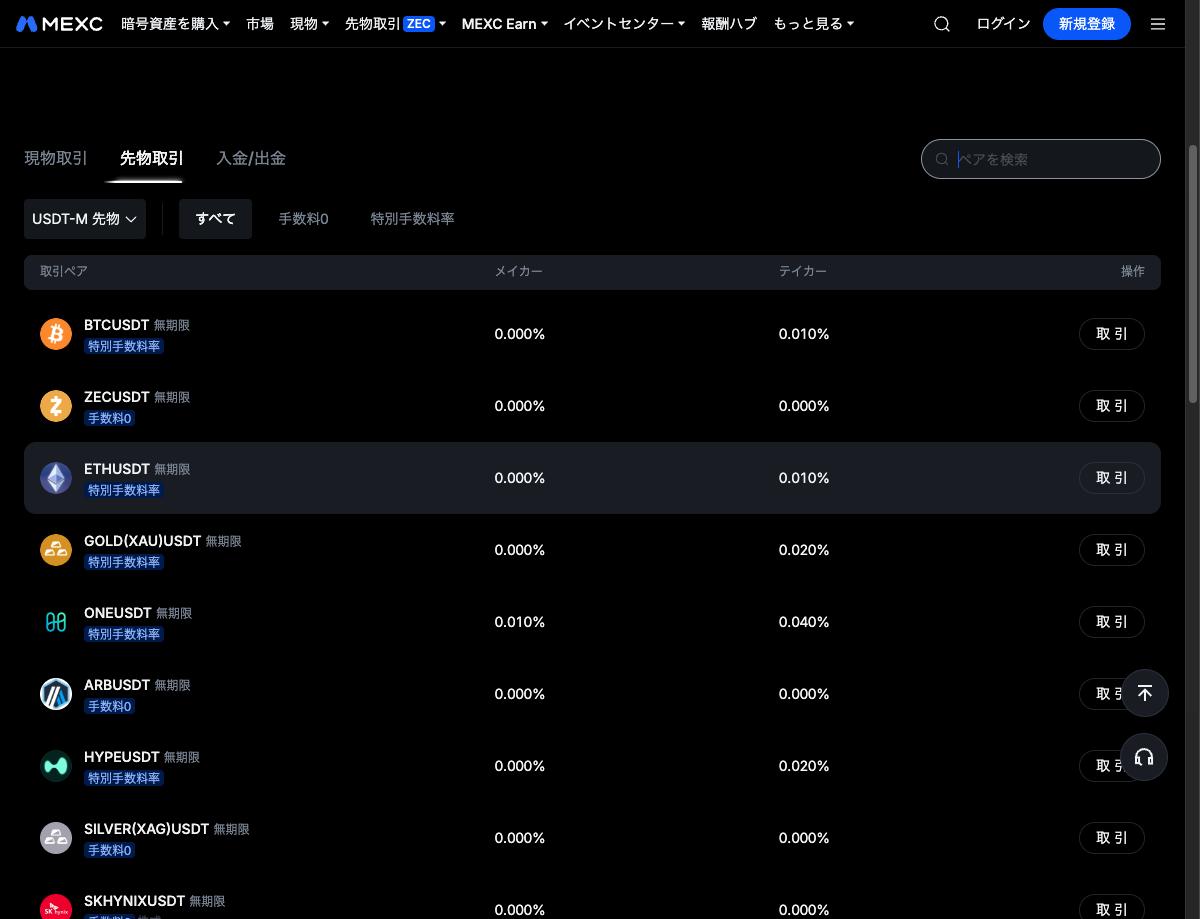Click the HYPEUSDT pair name
The height and width of the screenshot is (919, 1200).
pyautogui.click(x=122, y=757)
